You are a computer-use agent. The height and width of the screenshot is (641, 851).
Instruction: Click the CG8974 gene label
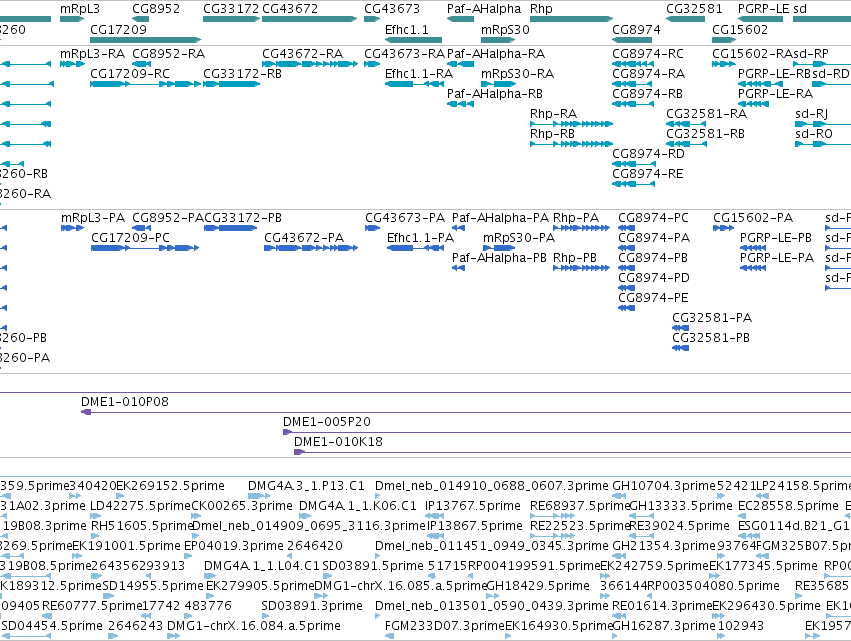[636, 29]
